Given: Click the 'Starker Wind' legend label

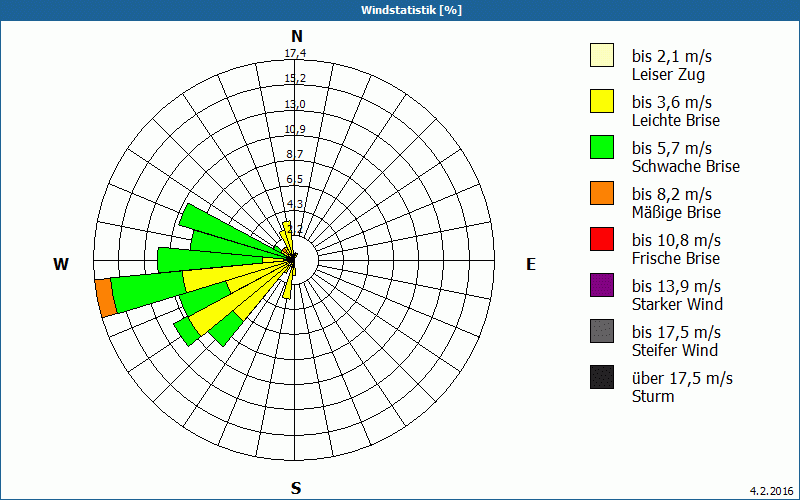Looking at the screenshot, I should [678, 304].
